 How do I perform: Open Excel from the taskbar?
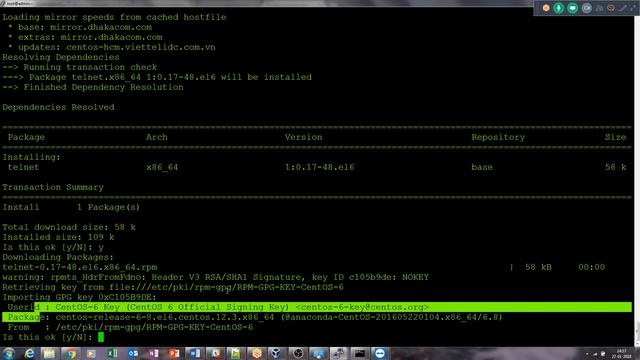click(x=112, y=353)
